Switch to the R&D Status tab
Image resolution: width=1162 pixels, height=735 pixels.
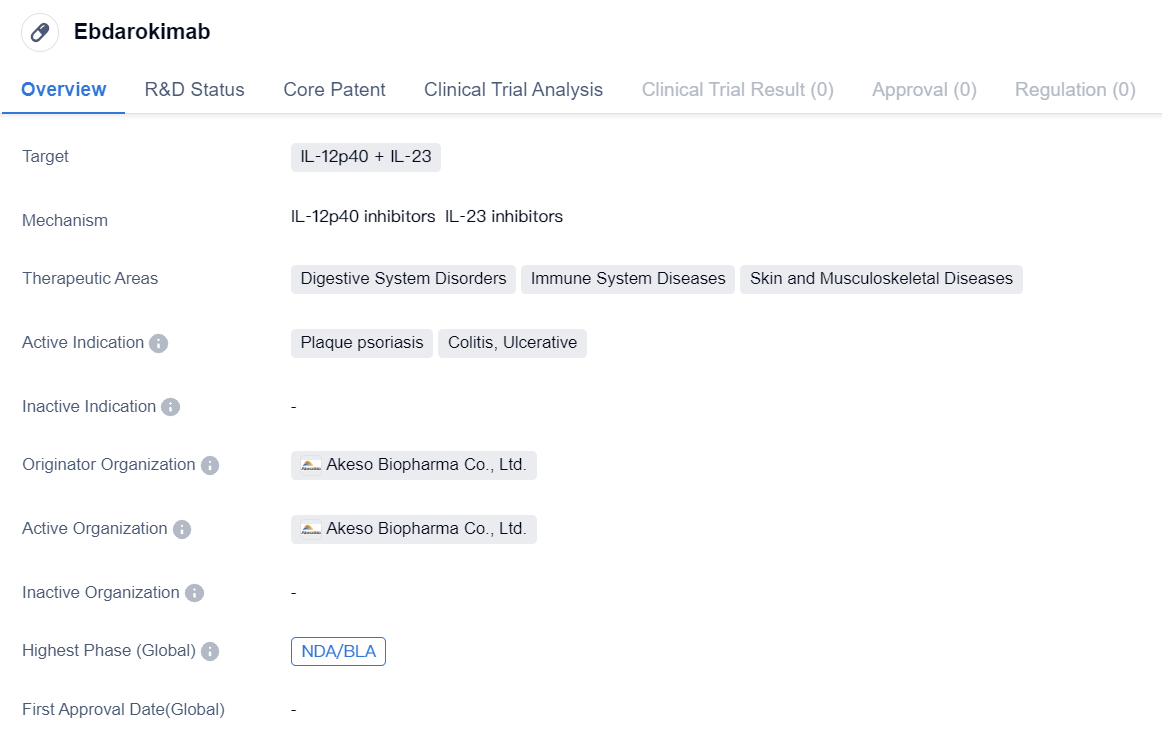194,90
